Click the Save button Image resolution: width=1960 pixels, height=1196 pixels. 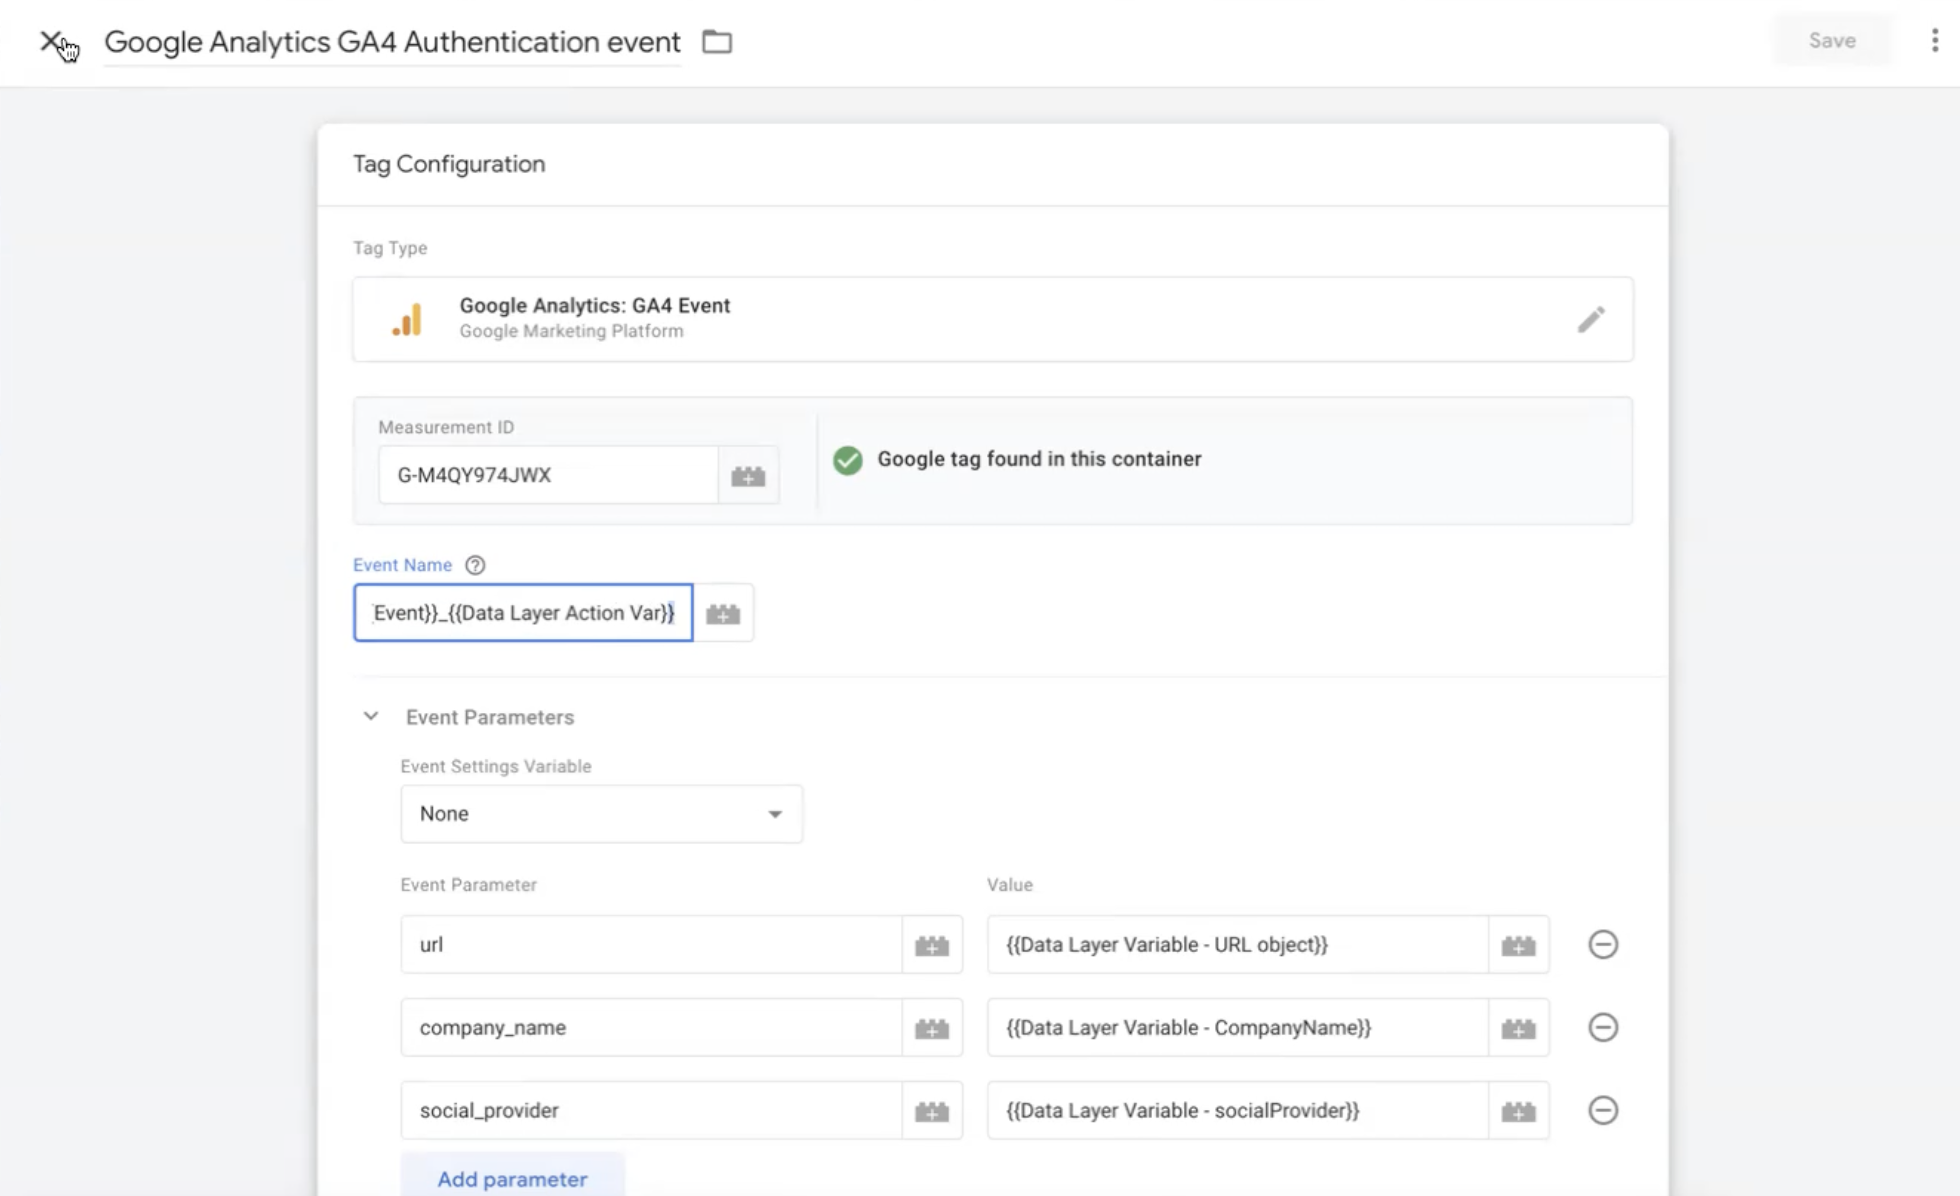[1831, 40]
